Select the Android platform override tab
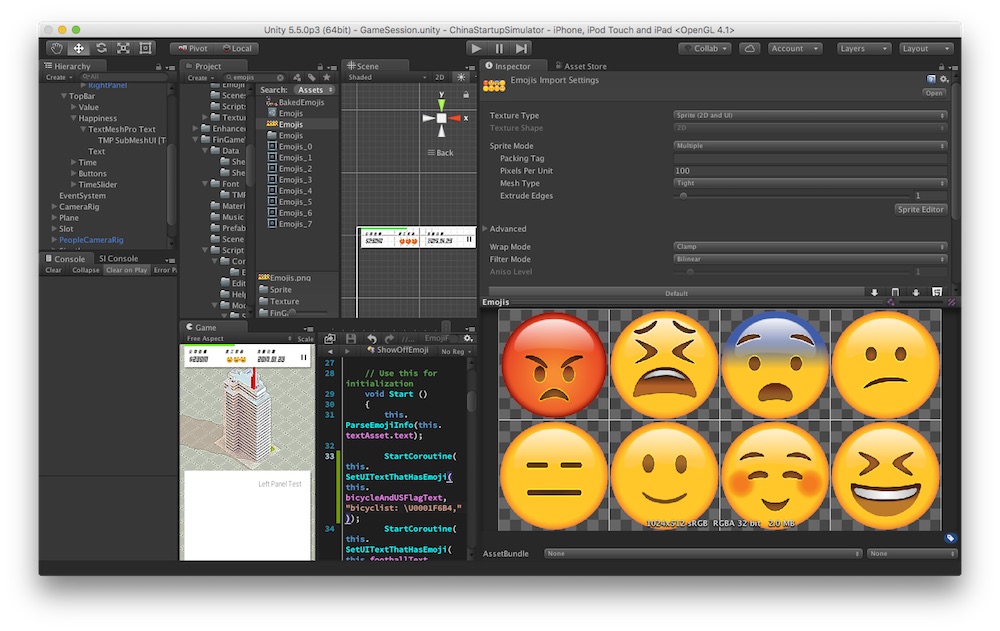This screenshot has height=631, width=1000. [x=916, y=292]
